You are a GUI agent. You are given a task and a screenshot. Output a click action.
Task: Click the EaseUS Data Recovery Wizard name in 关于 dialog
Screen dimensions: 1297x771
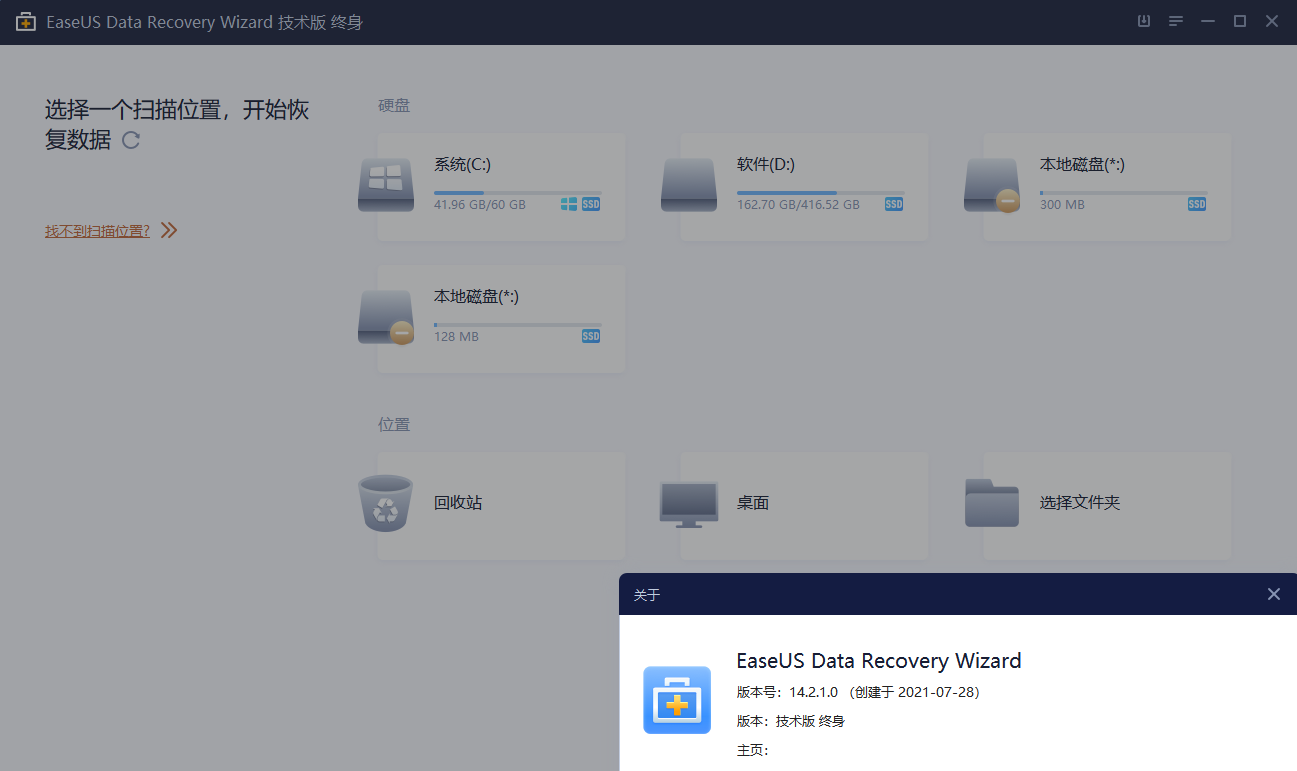pos(879,661)
